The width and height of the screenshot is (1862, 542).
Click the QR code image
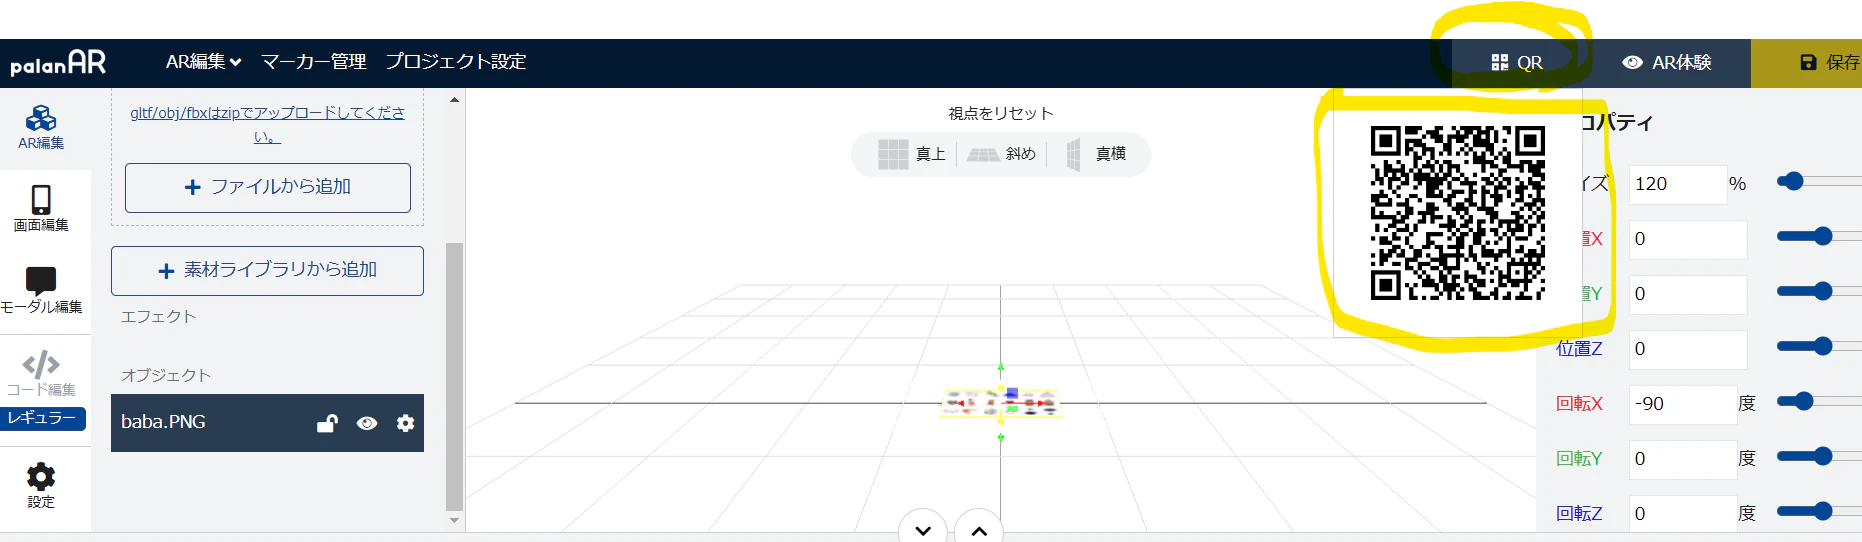[1457, 213]
